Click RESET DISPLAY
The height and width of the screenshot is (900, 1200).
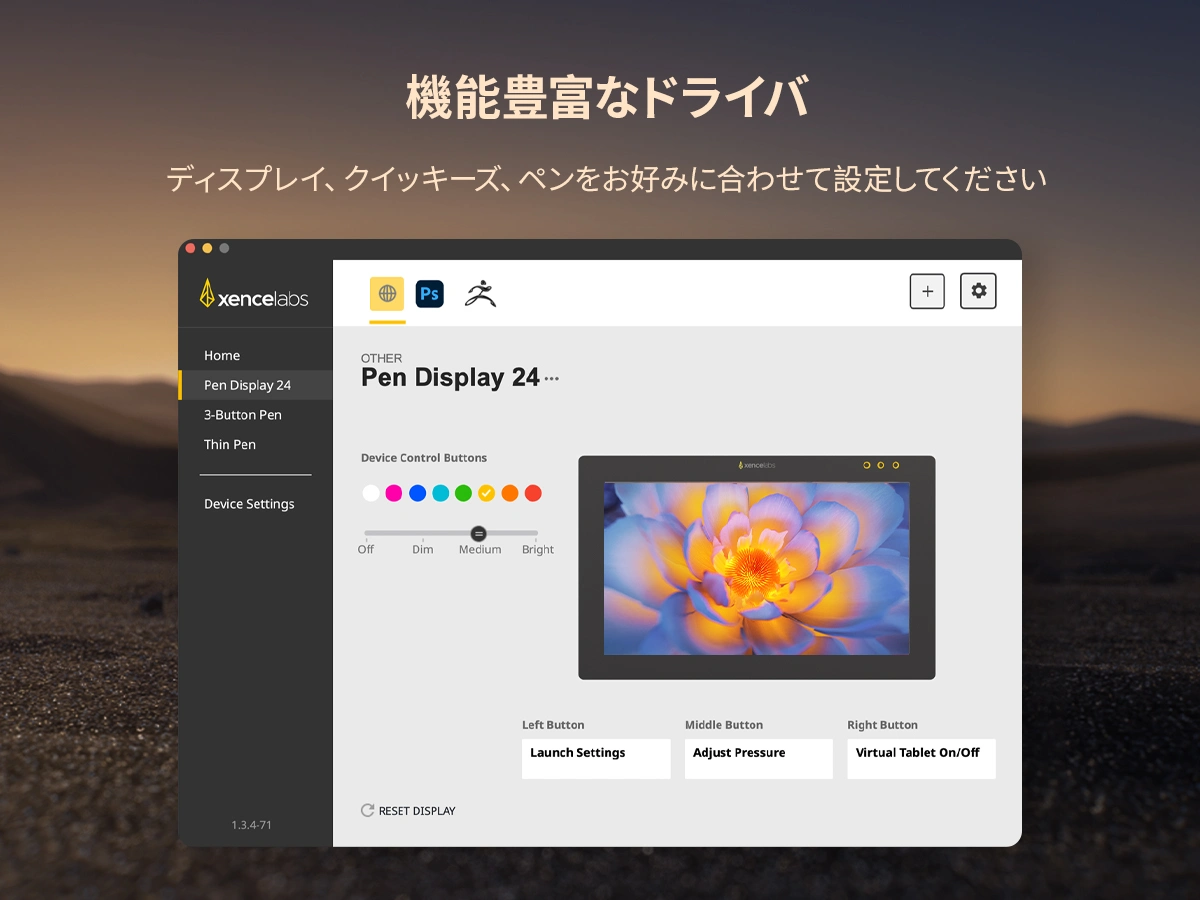[417, 811]
